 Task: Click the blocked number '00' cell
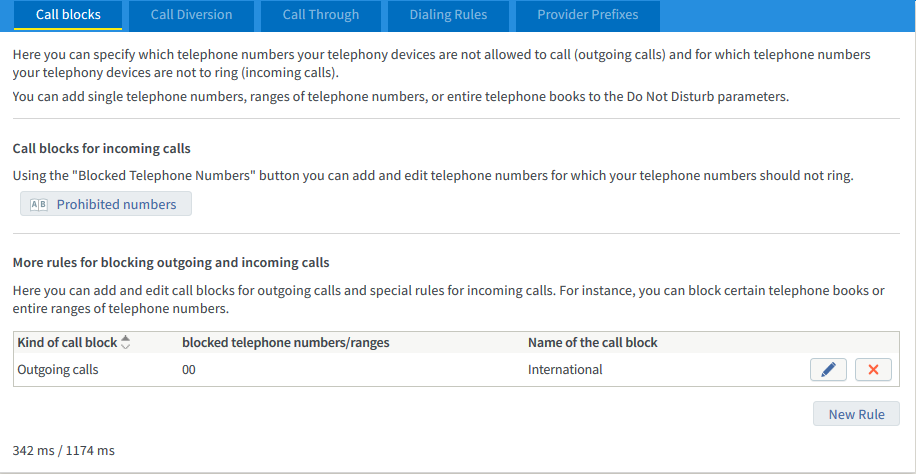click(189, 370)
